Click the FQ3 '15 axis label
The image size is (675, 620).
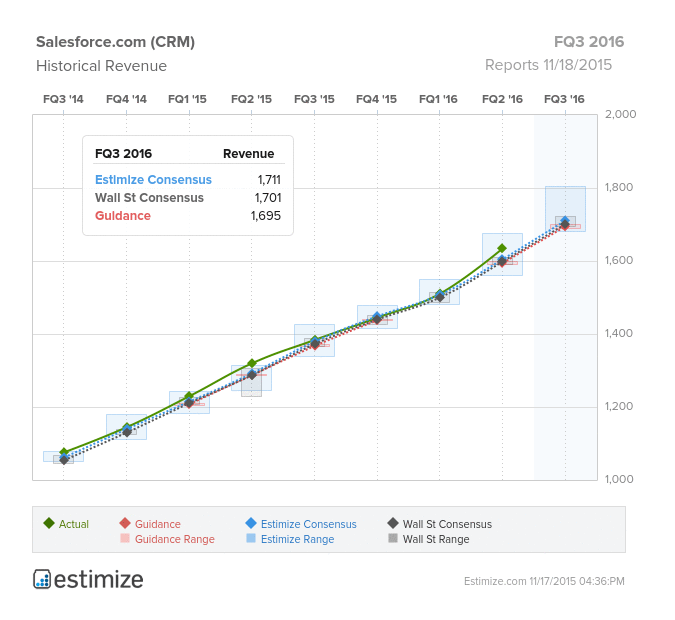tap(314, 99)
